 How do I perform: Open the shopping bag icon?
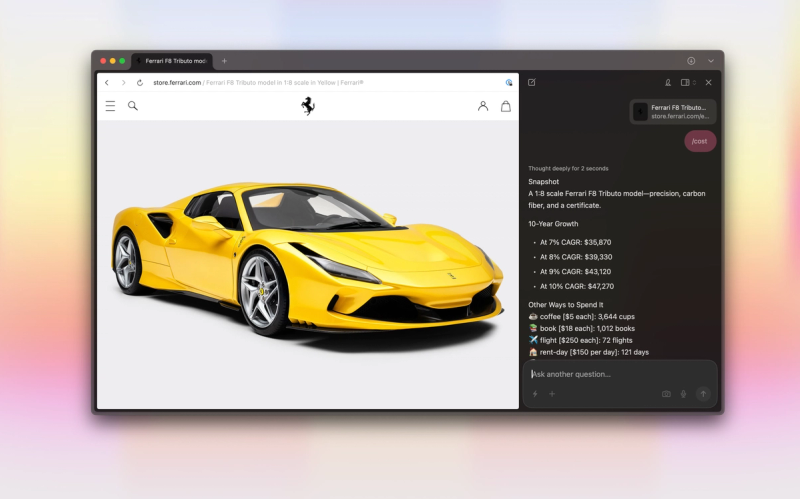coord(506,106)
